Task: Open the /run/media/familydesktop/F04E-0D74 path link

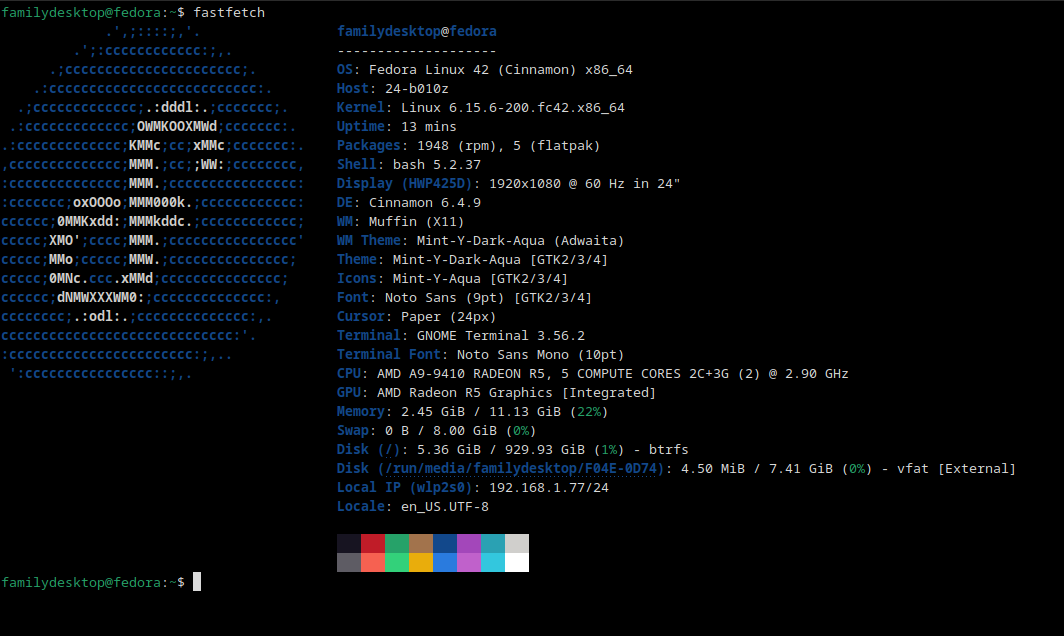Action: pos(521,468)
